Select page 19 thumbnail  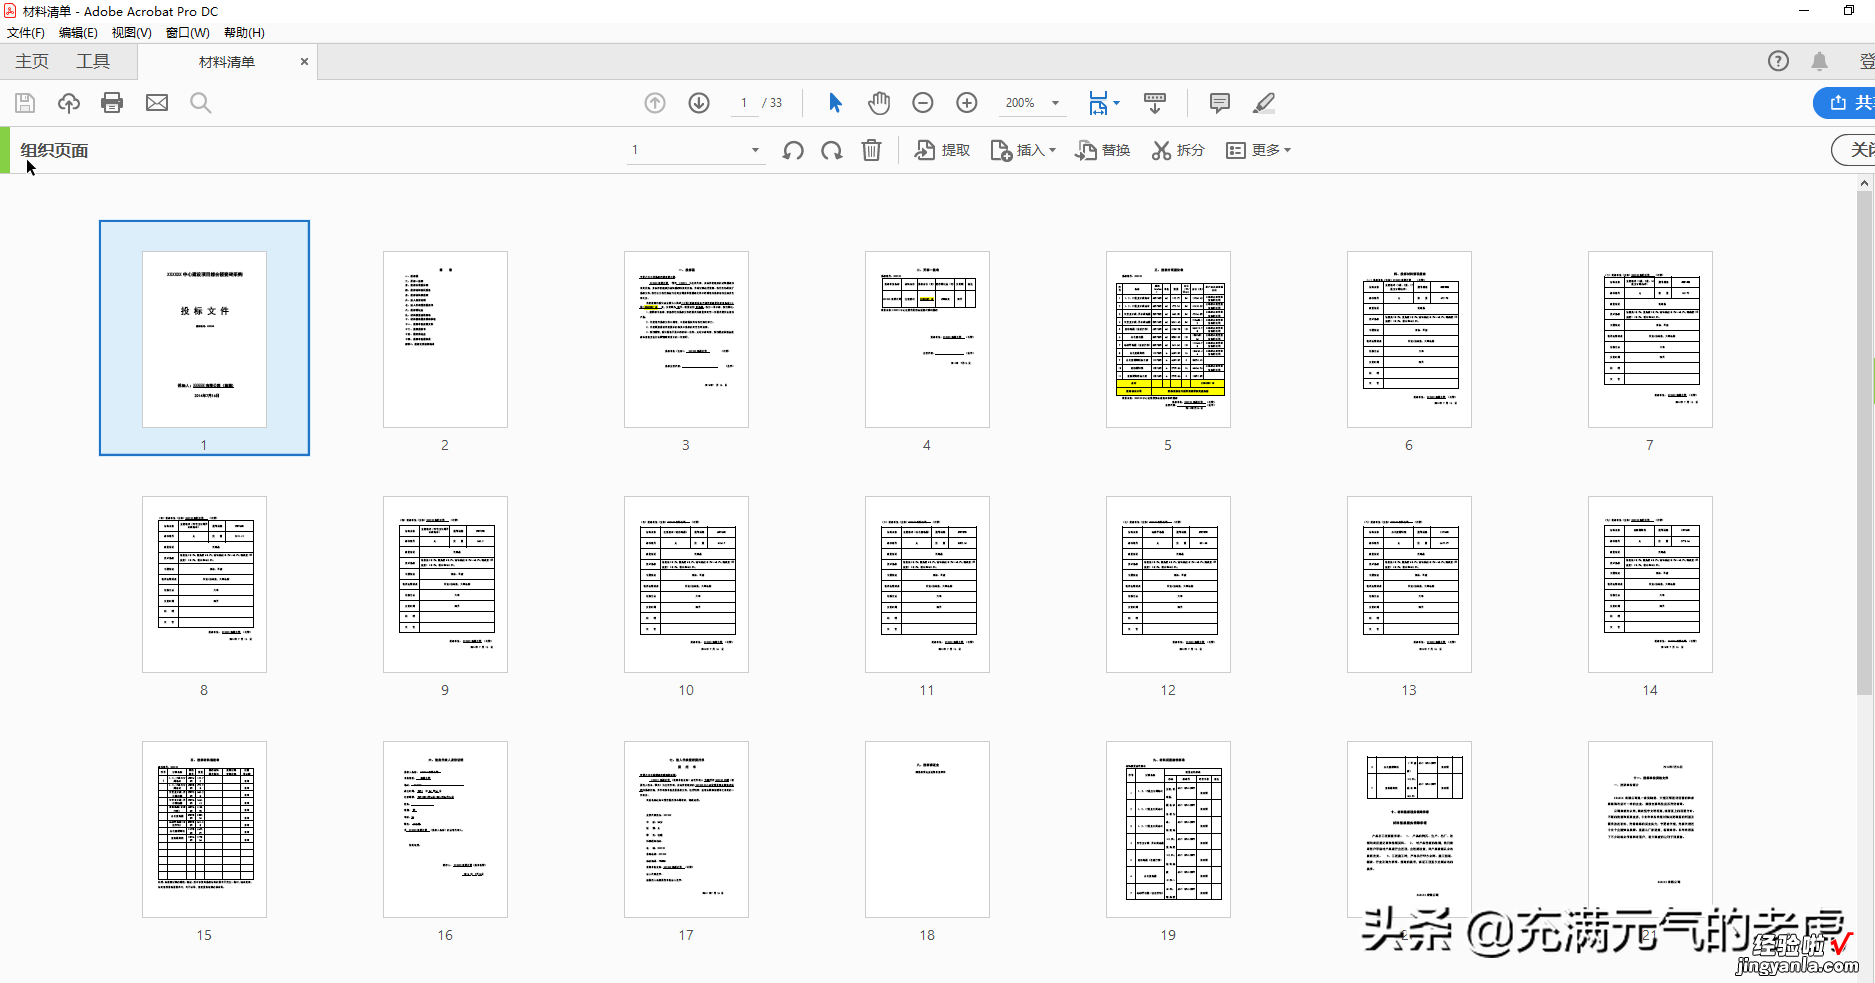pos(1168,829)
